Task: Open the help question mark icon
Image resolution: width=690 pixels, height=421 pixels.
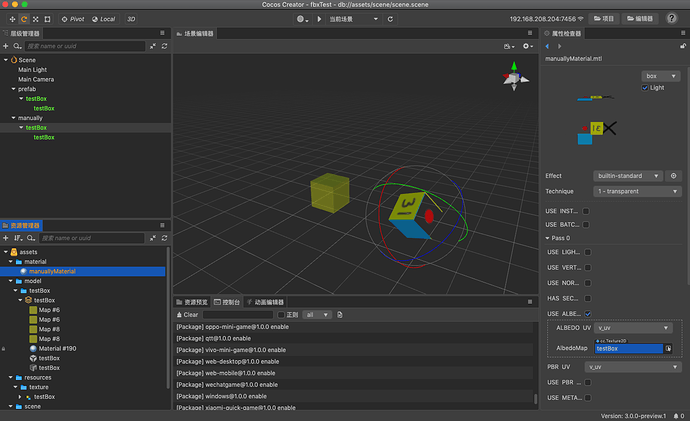Action: click(x=672, y=18)
